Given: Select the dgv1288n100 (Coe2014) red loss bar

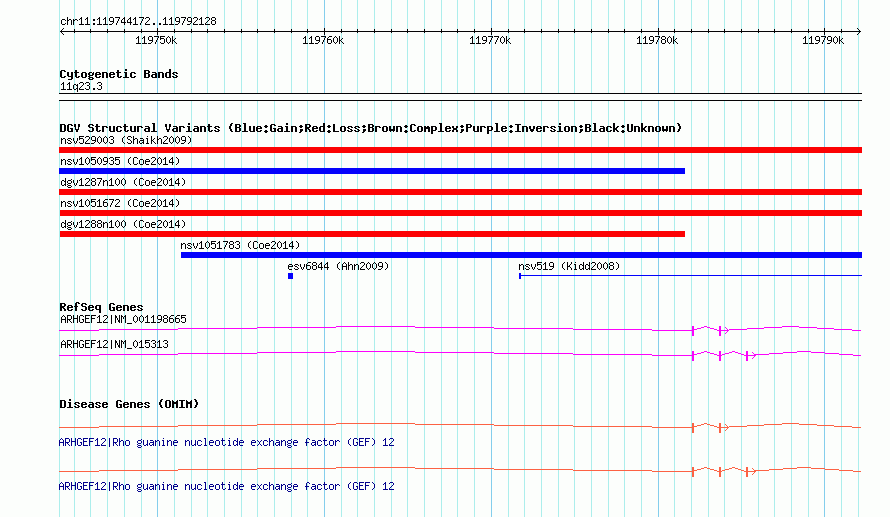Looking at the screenshot, I should 372,234.
